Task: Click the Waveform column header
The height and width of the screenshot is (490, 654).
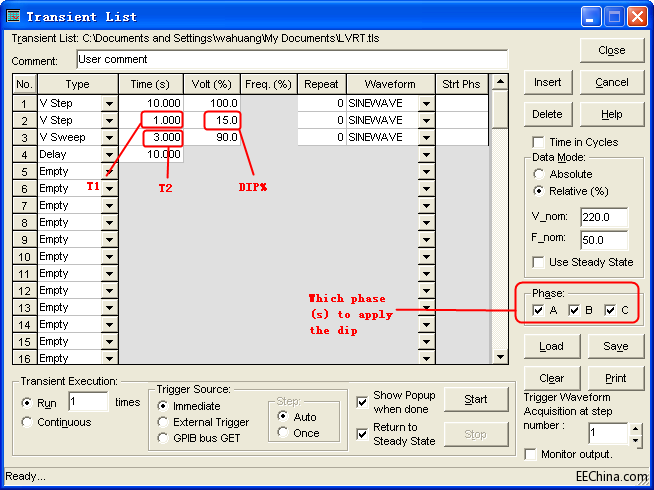Action: tap(390, 84)
